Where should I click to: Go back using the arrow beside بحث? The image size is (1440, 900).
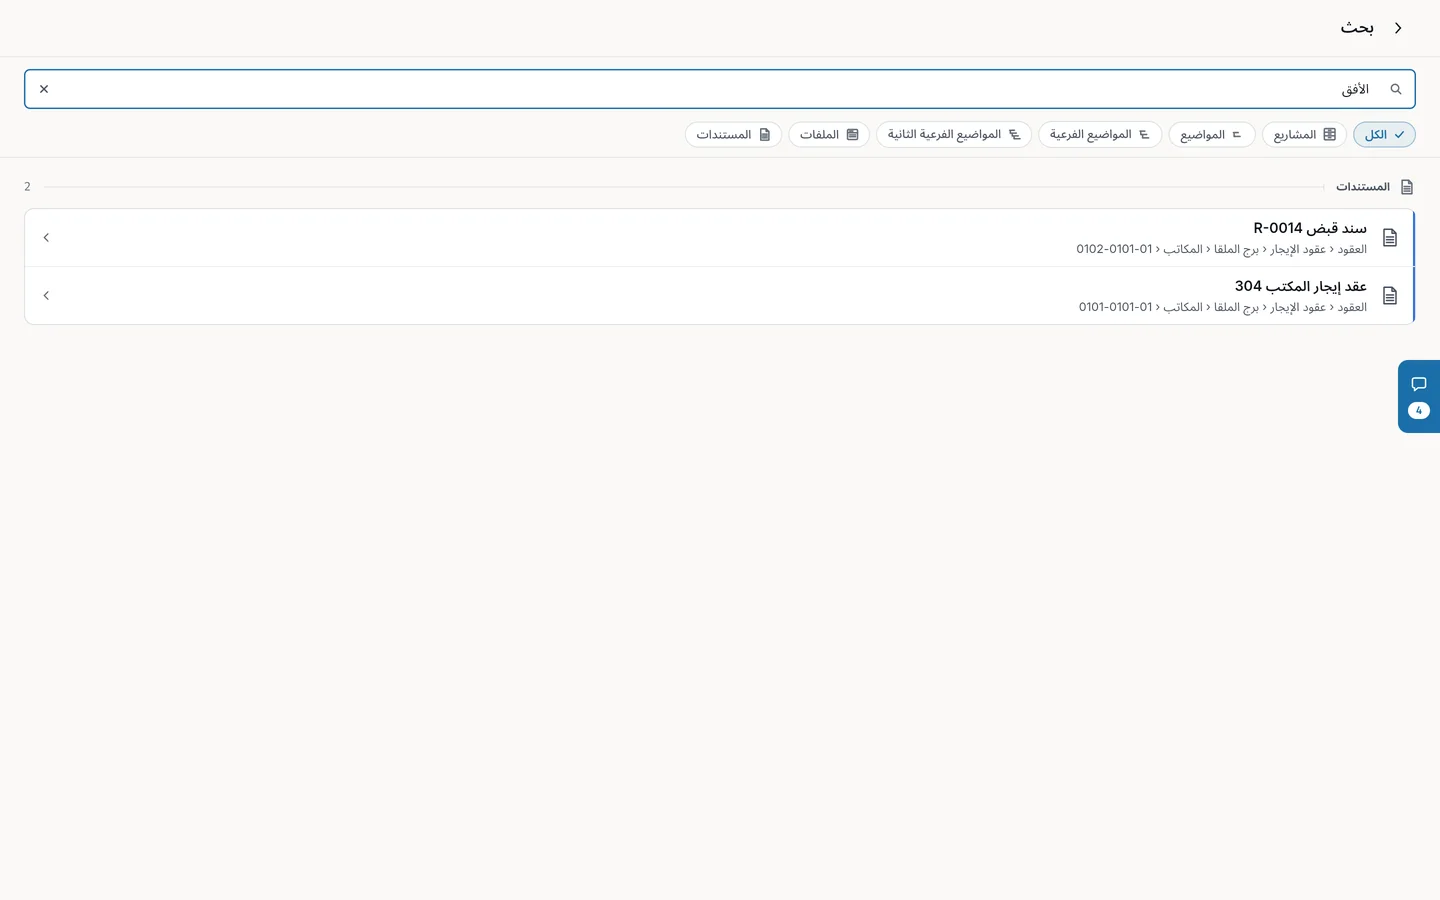tap(1398, 28)
